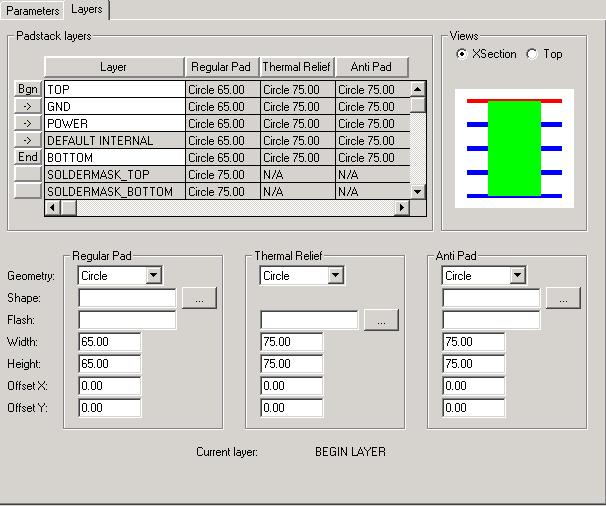This screenshot has height=506, width=606.
Task: Open Regular Pad Geometry dropdown
Action: (x=153, y=275)
